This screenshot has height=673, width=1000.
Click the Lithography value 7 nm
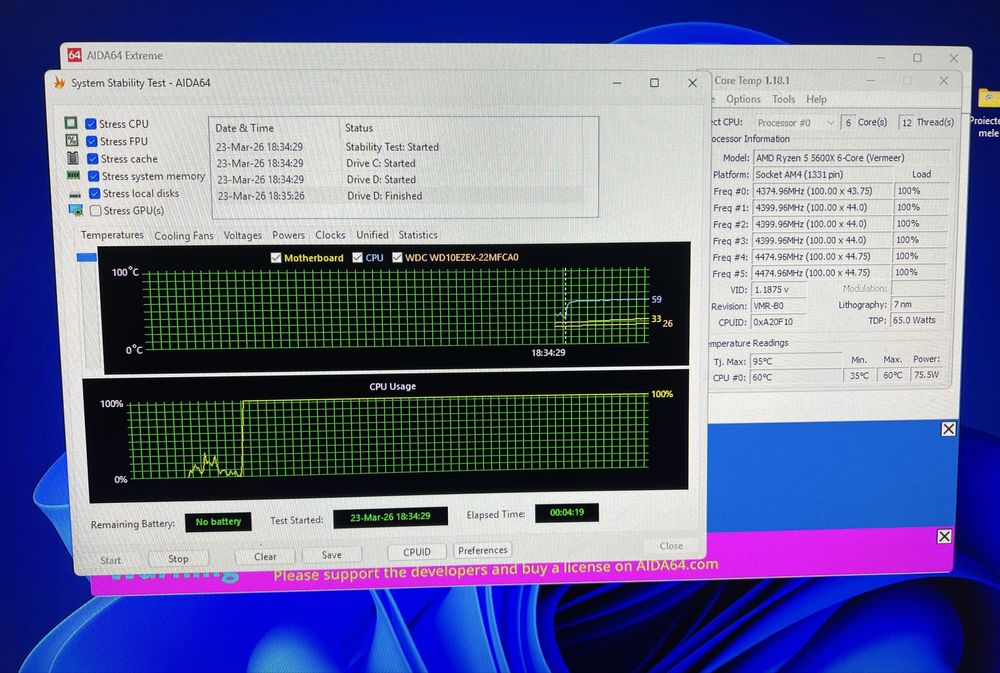[917, 304]
